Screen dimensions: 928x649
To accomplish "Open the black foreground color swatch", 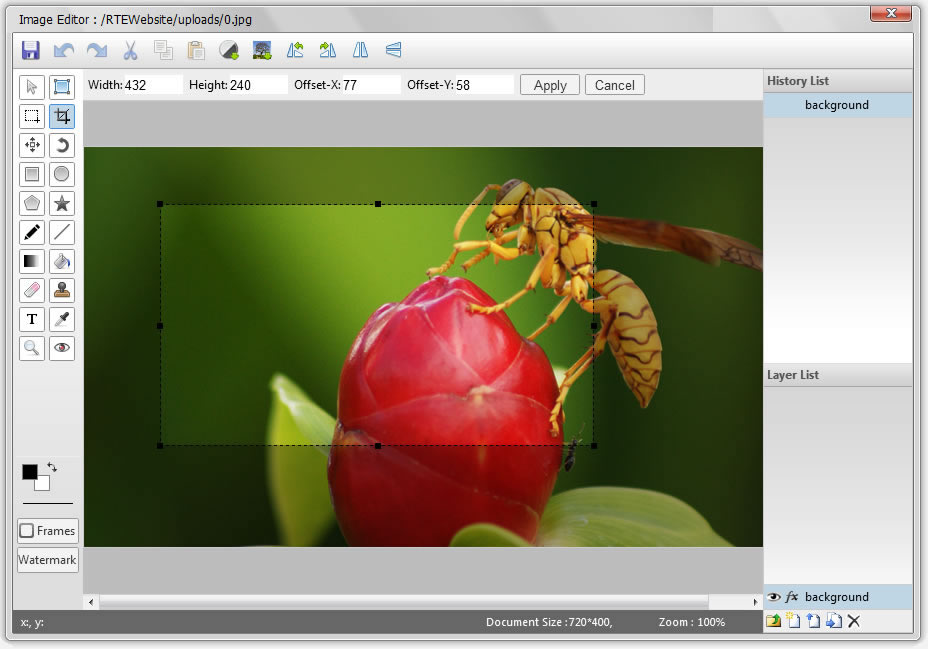I will pos(29,471).
